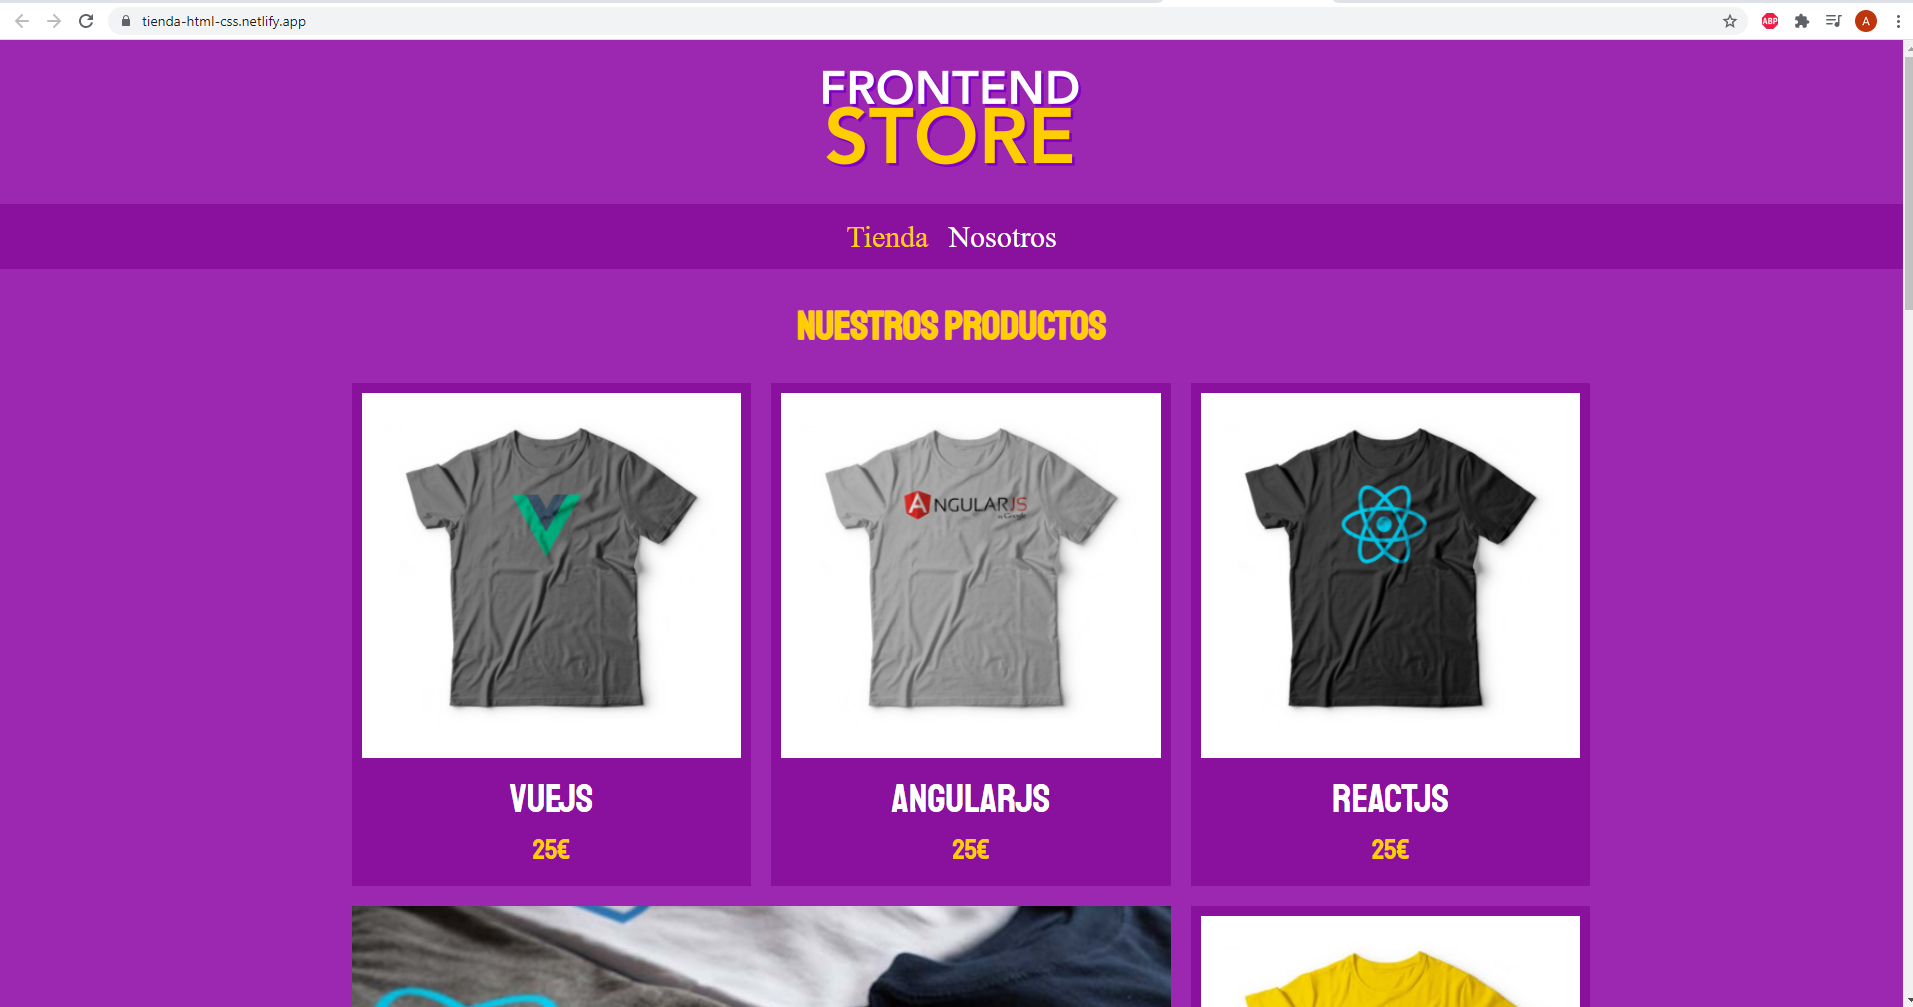Open Chrome's three-dot menu
This screenshot has width=1913, height=1007.
pos(1898,21)
